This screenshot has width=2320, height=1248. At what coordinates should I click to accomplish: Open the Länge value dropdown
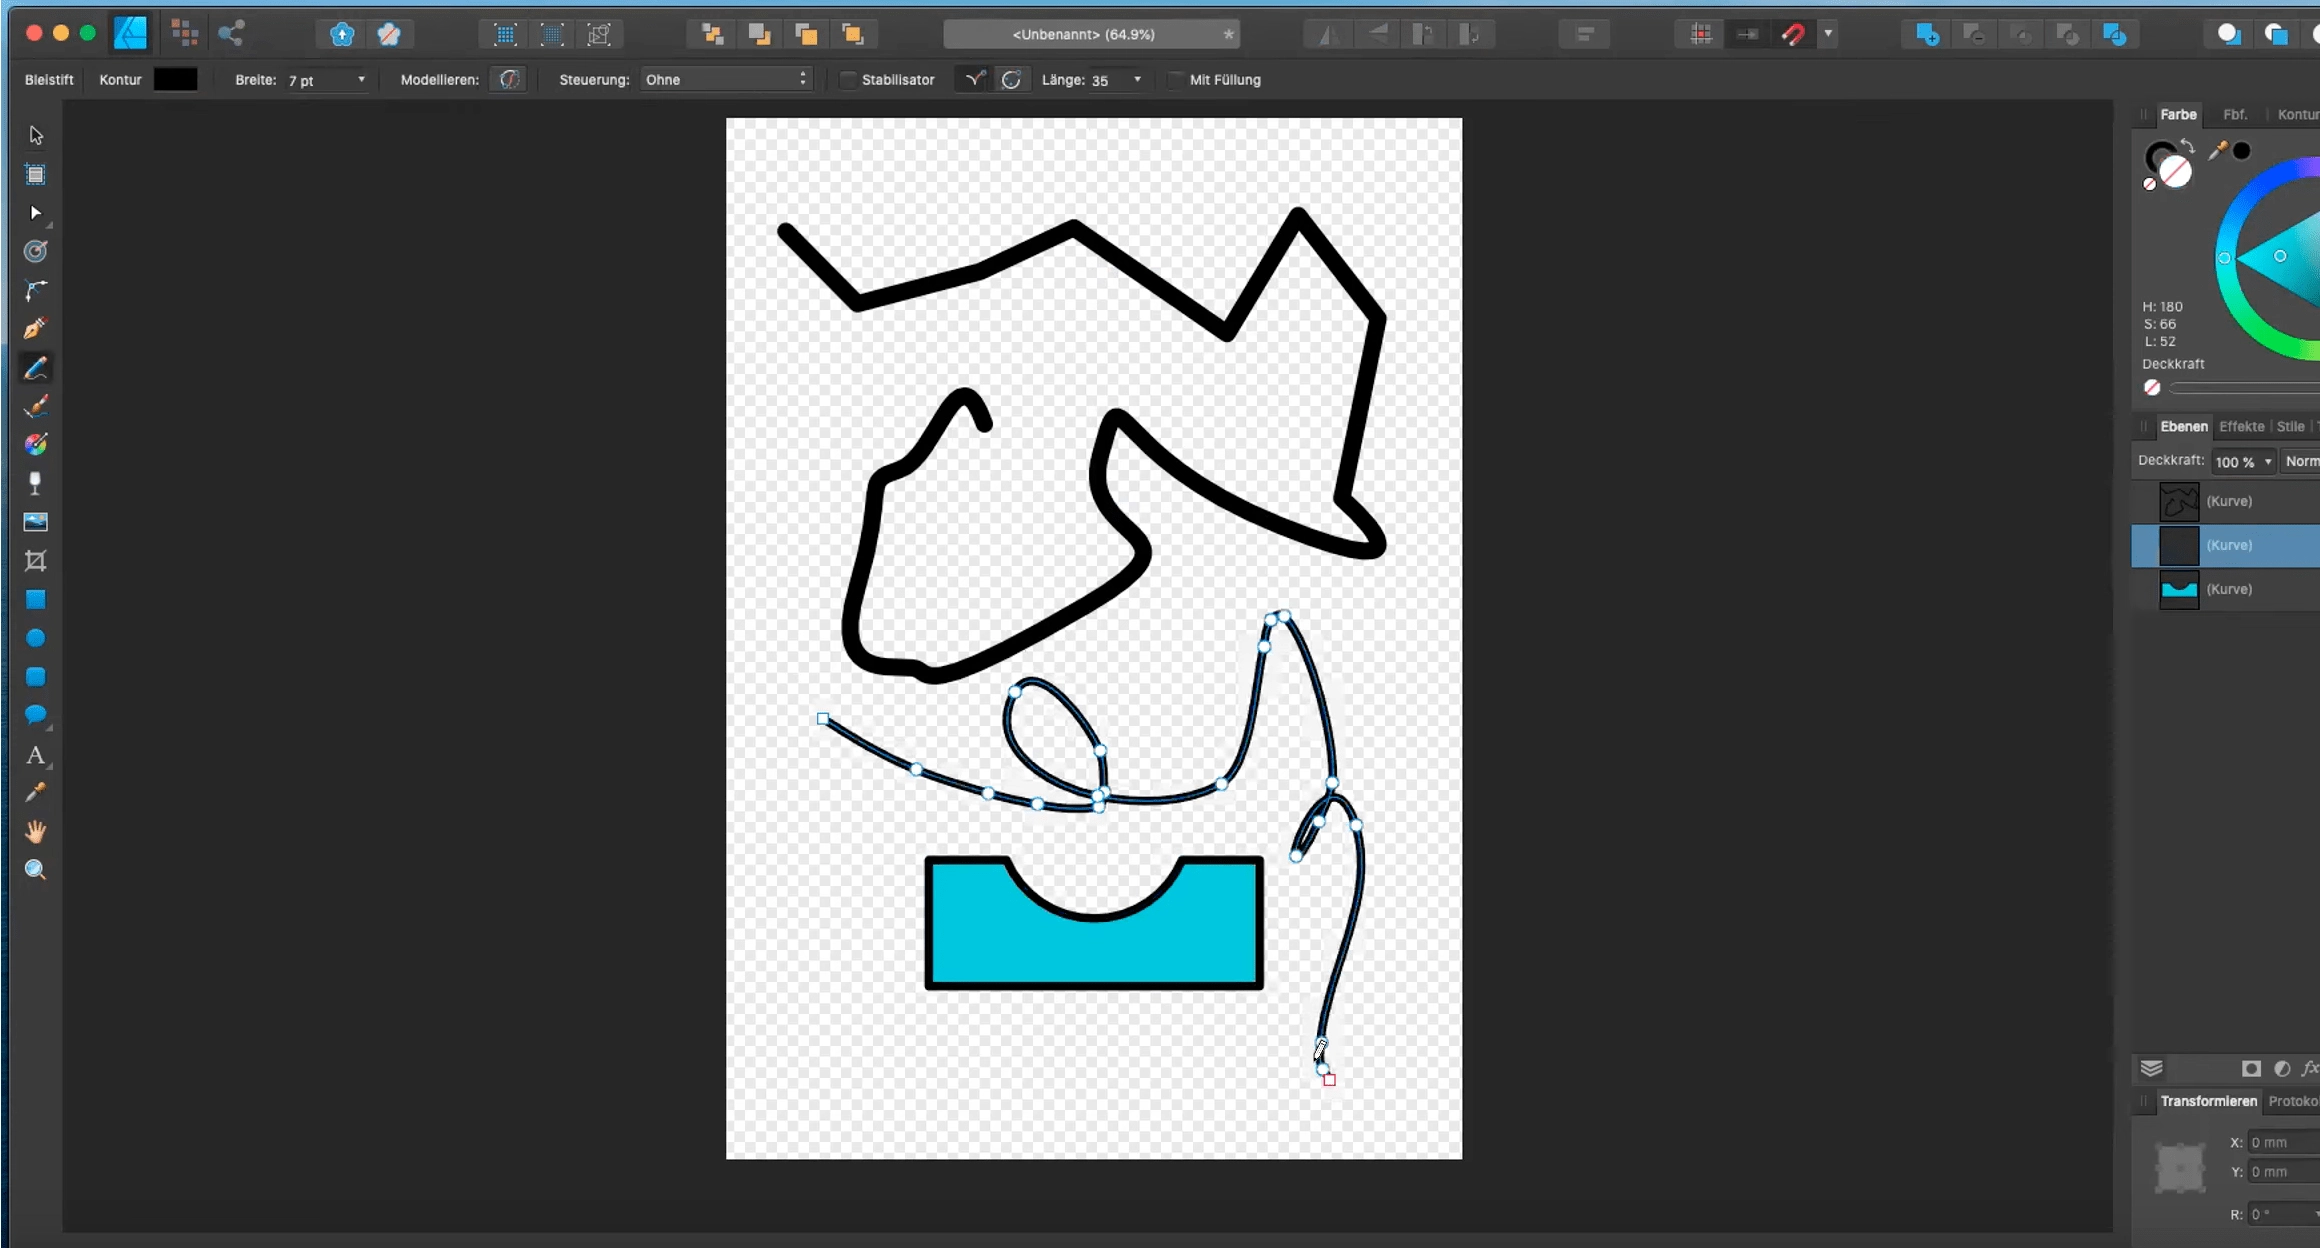click(1137, 80)
